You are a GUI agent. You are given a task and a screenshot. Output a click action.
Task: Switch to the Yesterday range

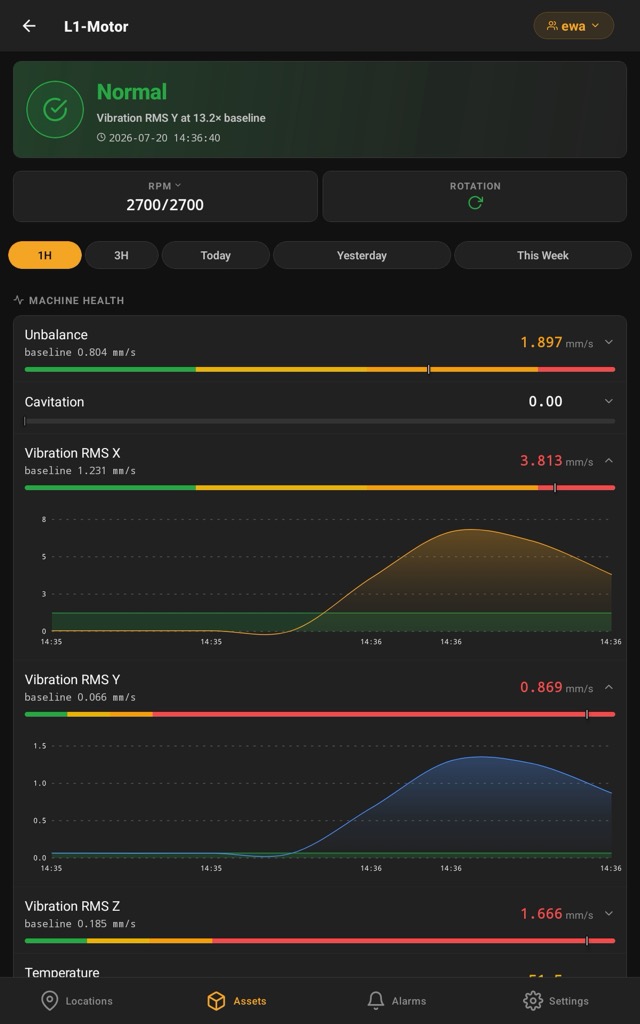pyautogui.click(x=362, y=255)
